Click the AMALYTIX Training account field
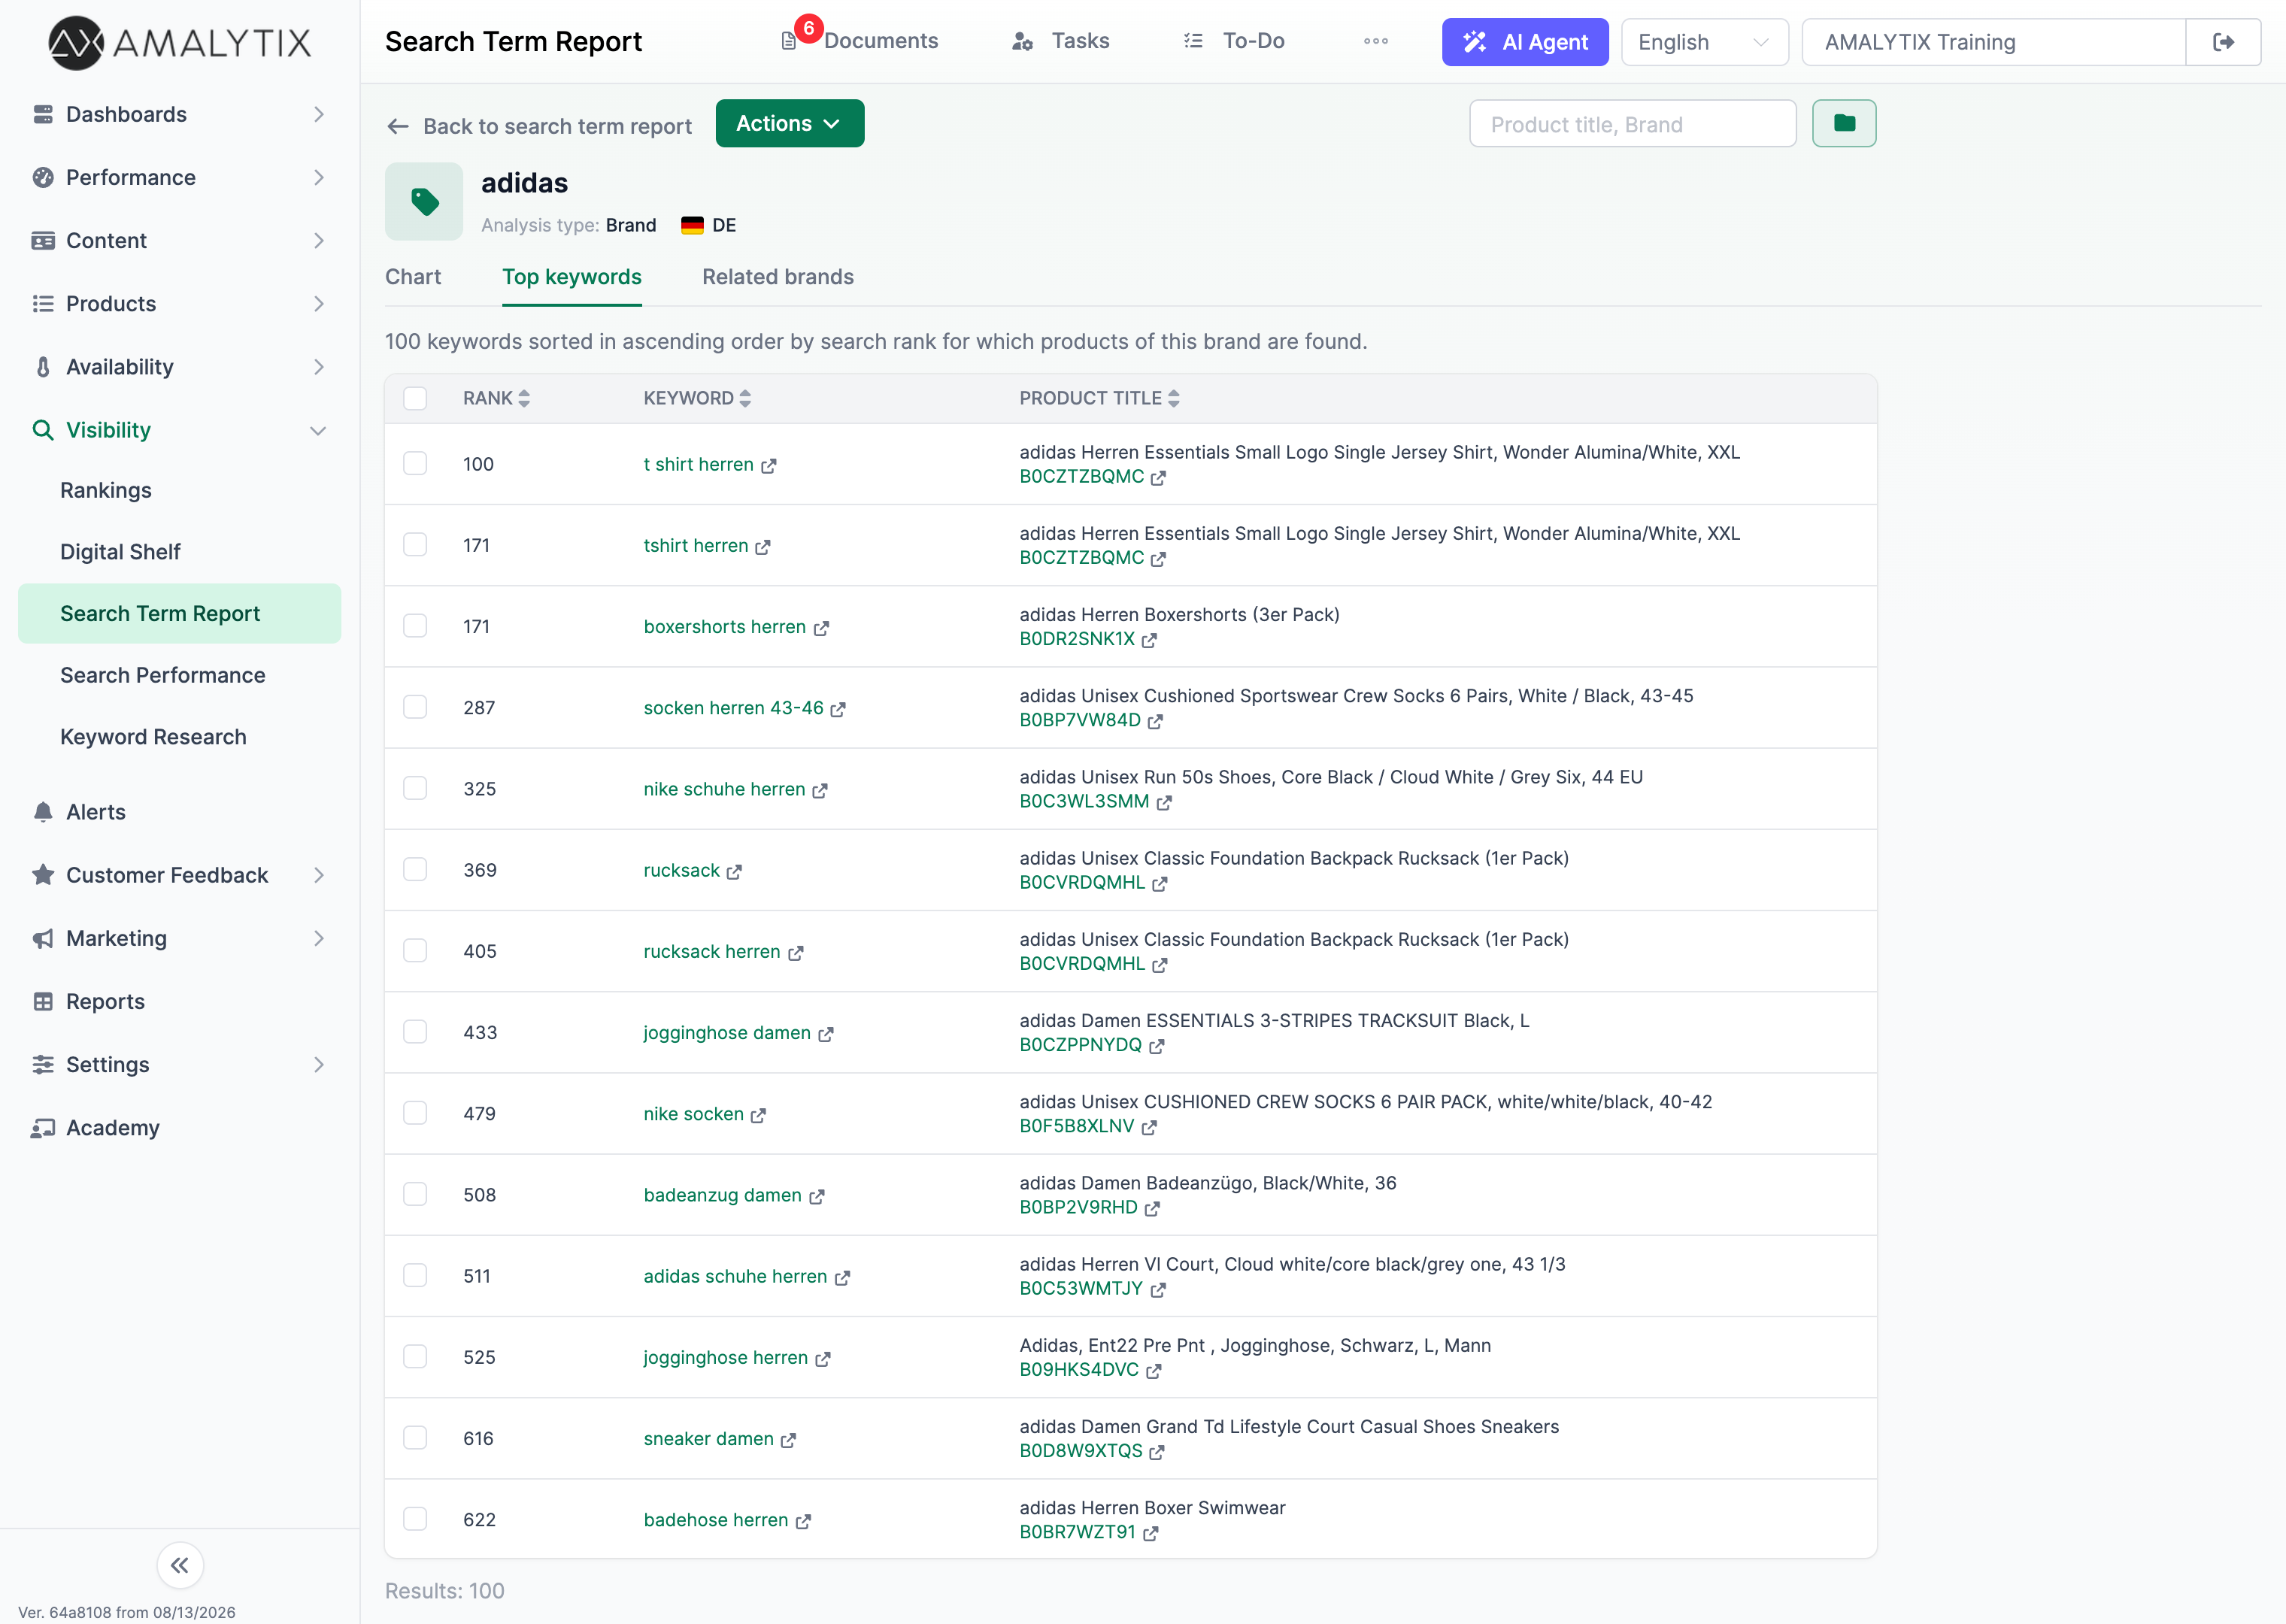2286x1624 pixels. pos(1993,42)
